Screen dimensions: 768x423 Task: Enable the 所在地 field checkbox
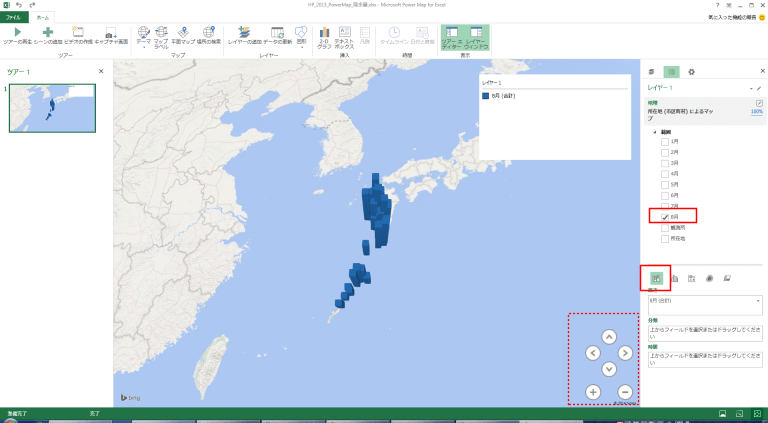[x=665, y=238]
